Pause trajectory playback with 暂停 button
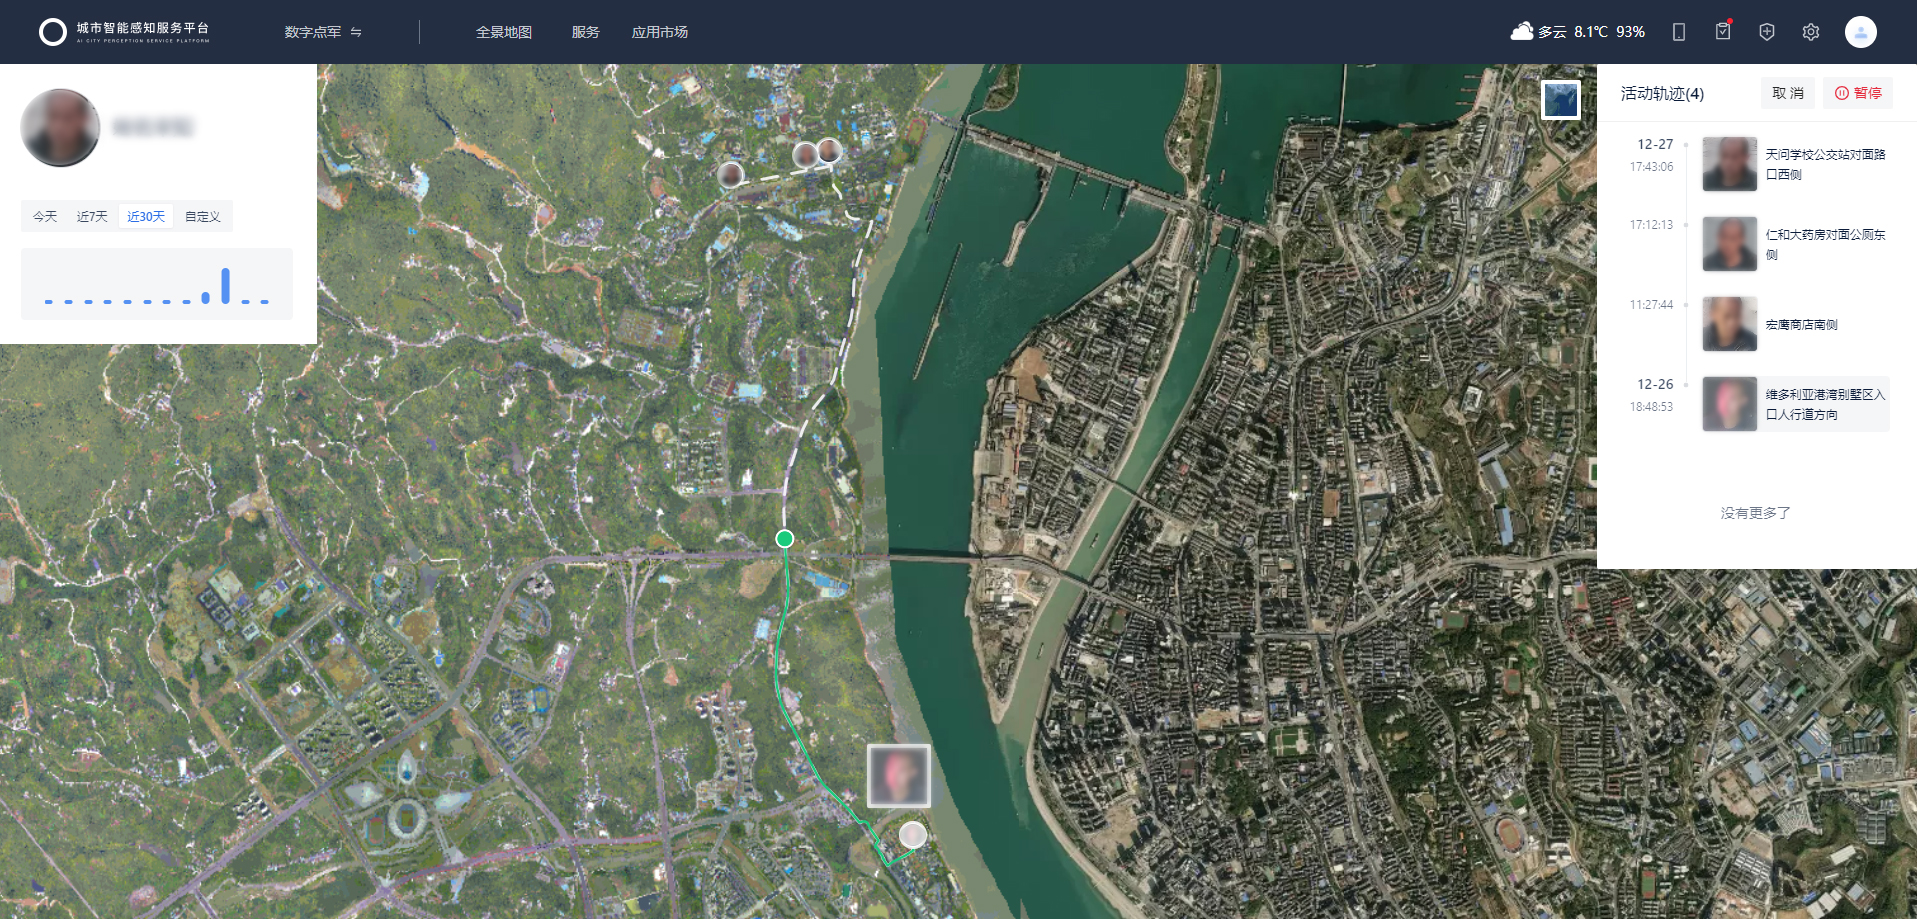The width and height of the screenshot is (1917, 919). coord(1857,93)
